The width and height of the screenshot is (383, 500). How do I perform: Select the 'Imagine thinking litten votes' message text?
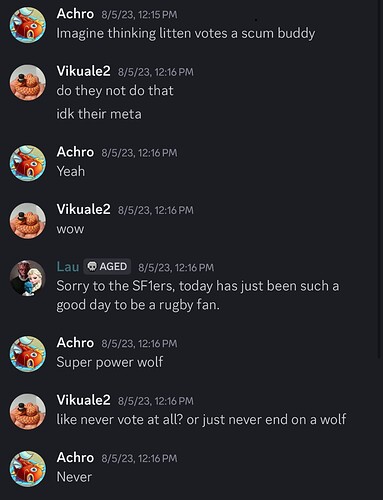tap(186, 34)
